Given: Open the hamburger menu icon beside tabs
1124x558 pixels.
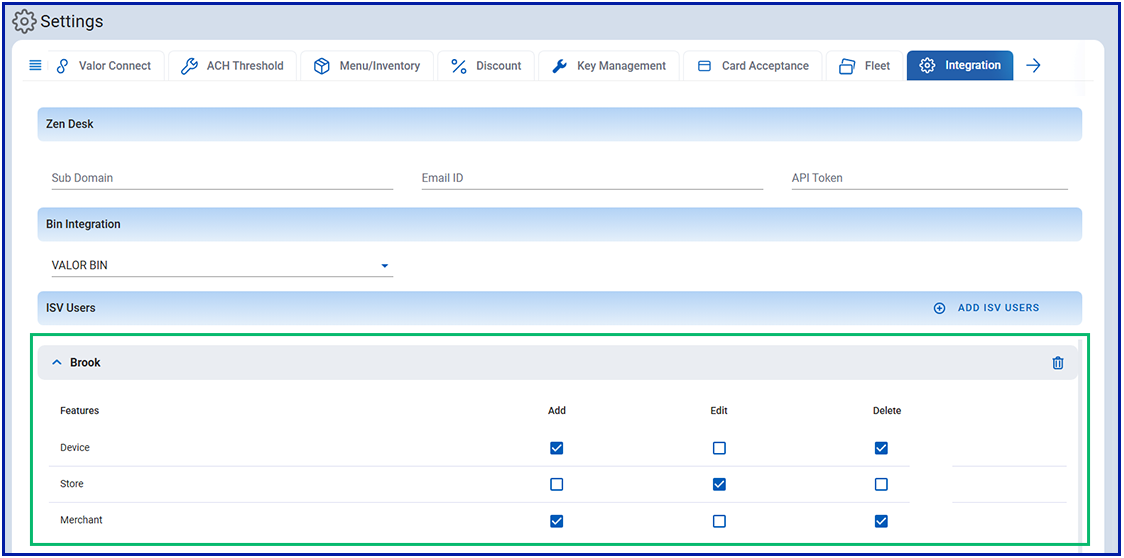Looking at the screenshot, I should click(34, 65).
